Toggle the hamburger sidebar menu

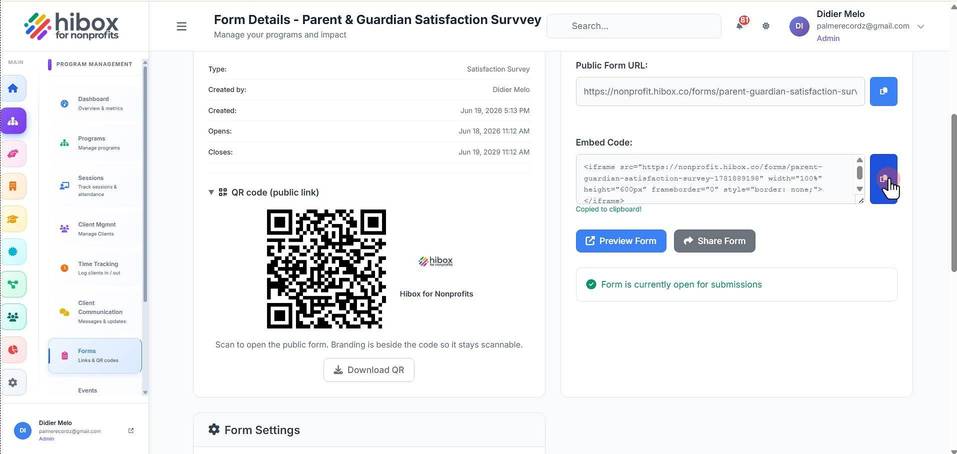coord(181,26)
